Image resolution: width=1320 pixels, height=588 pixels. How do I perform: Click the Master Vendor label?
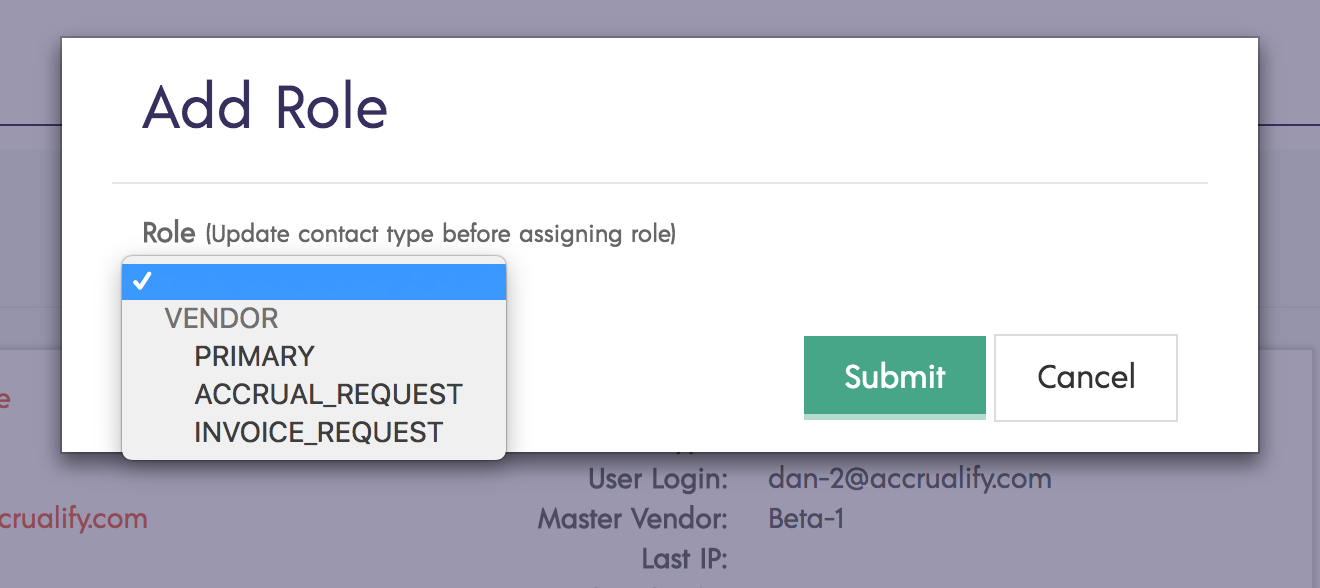click(632, 519)
